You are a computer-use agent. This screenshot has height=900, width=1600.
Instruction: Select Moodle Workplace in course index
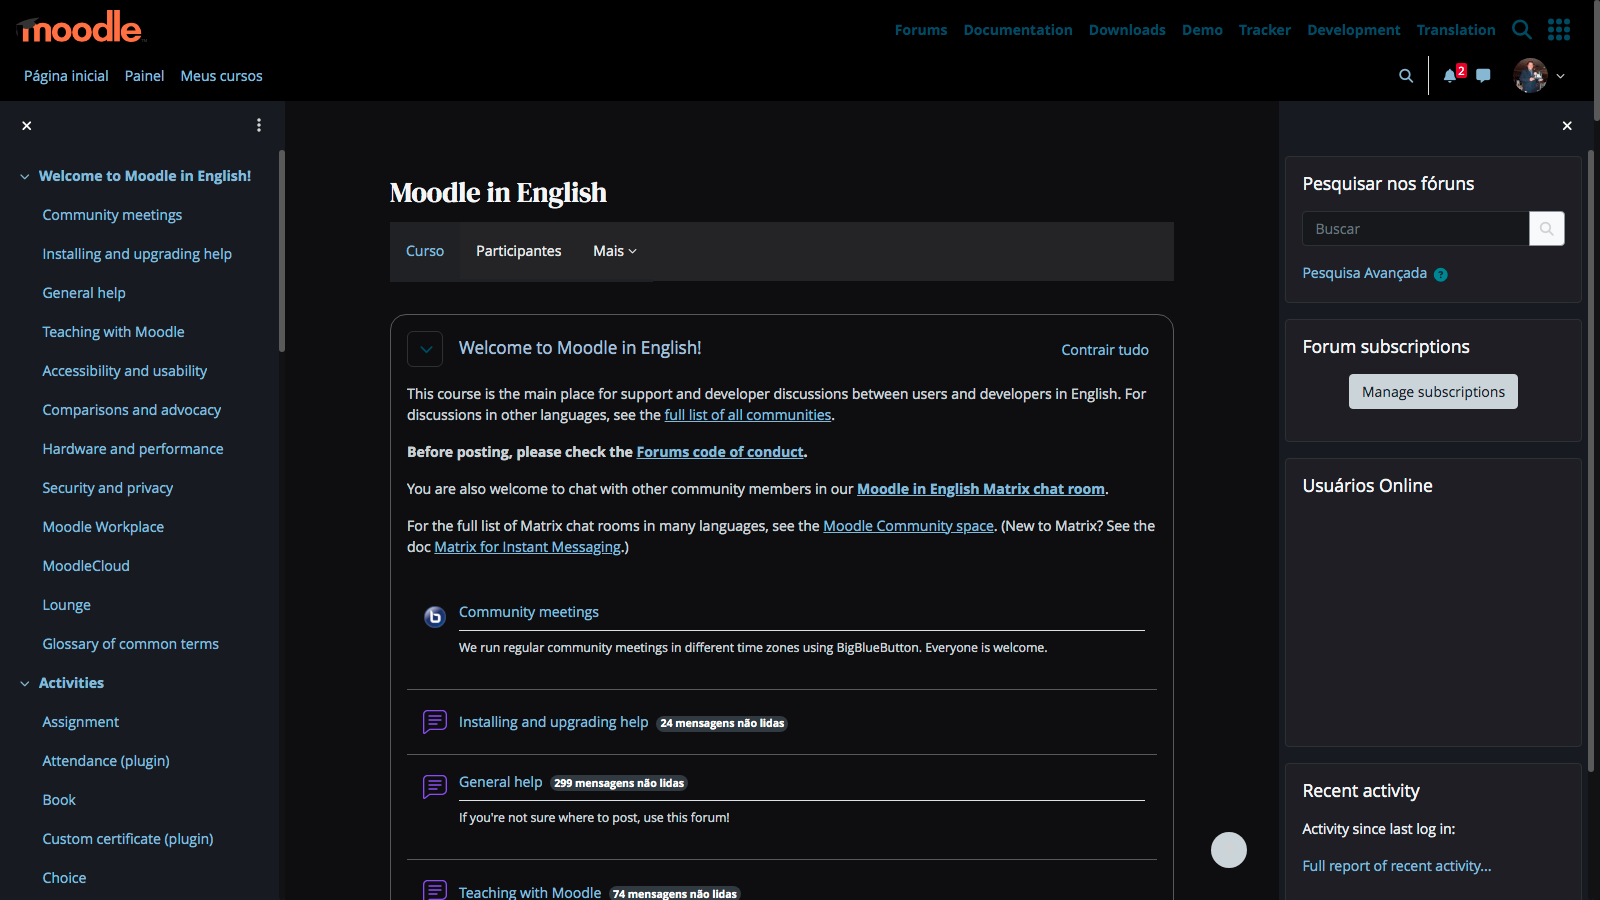pyautogui.click(x=103, y=527)
